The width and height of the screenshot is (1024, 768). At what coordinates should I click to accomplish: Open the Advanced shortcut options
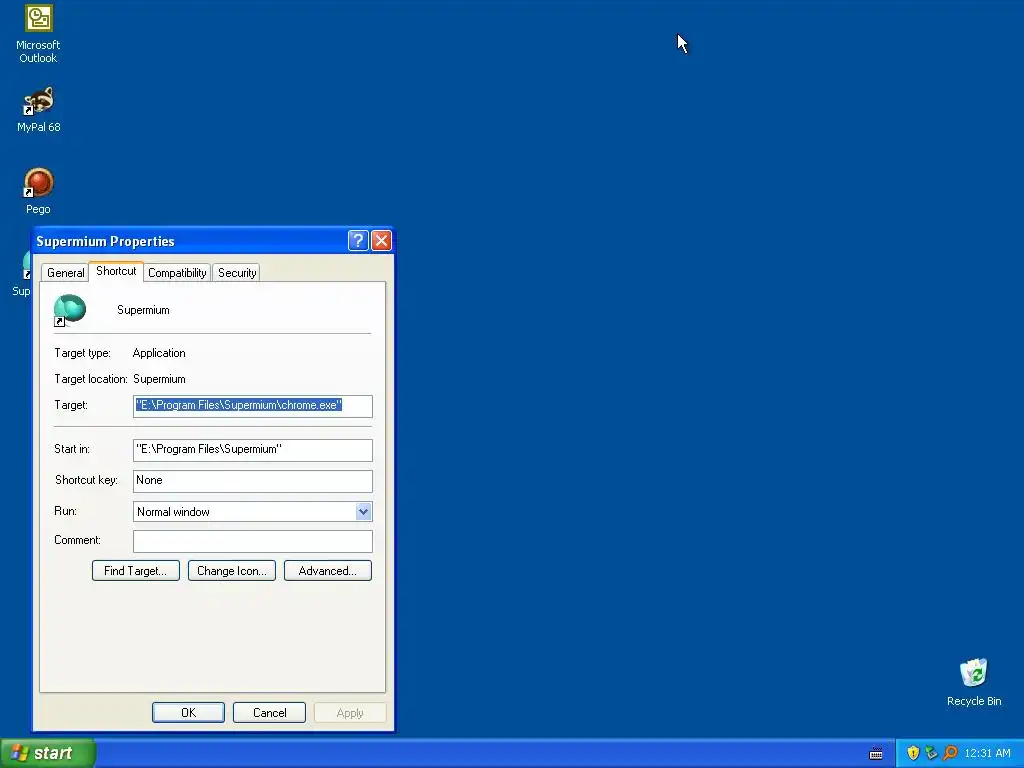coord(328,571)
